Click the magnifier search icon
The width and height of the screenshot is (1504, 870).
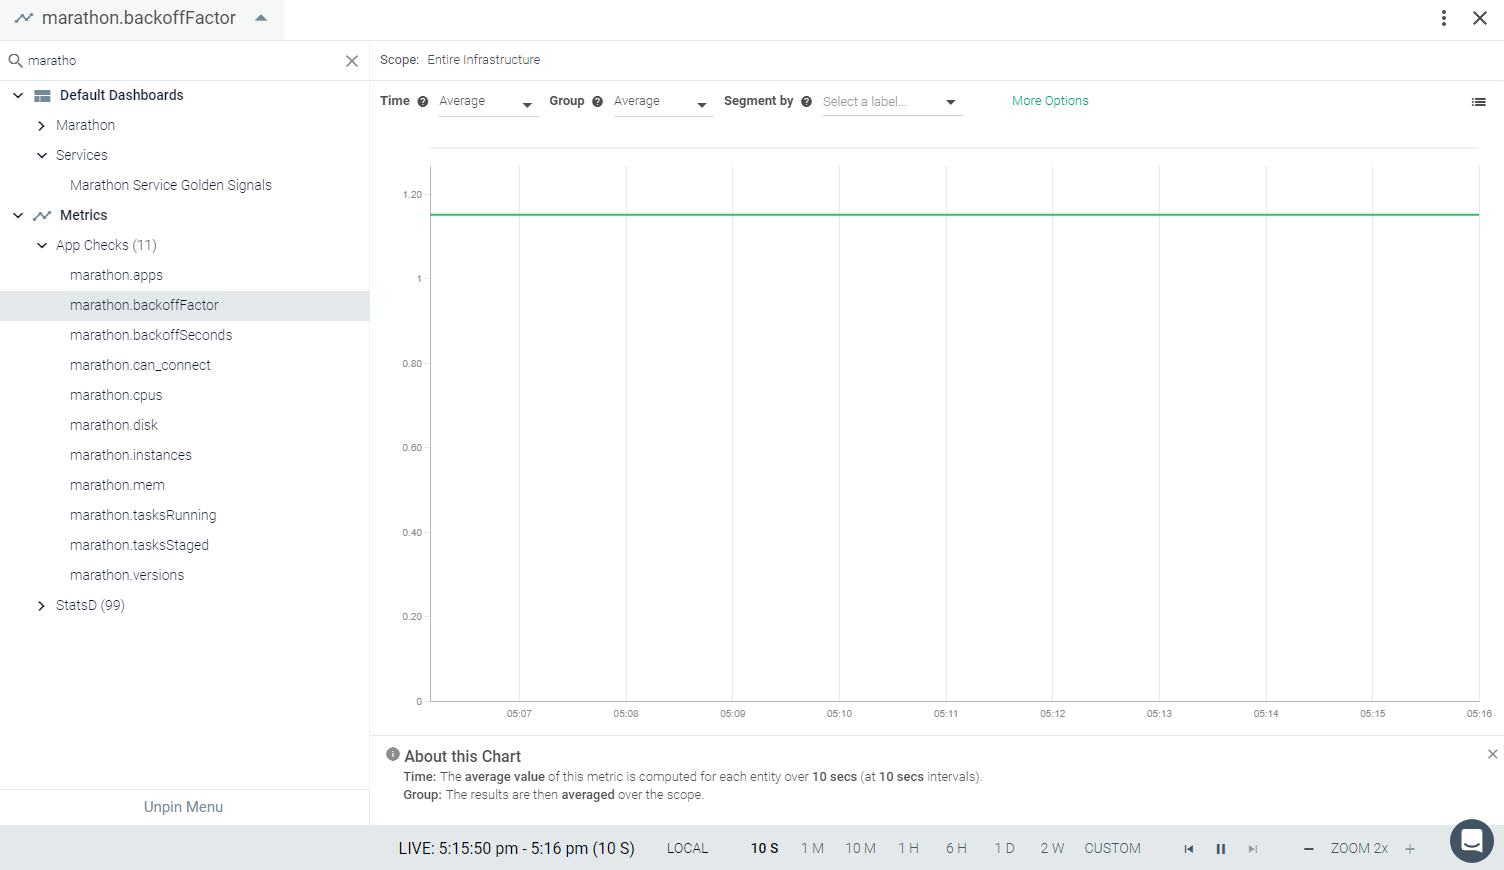click(x=16, y=61)
